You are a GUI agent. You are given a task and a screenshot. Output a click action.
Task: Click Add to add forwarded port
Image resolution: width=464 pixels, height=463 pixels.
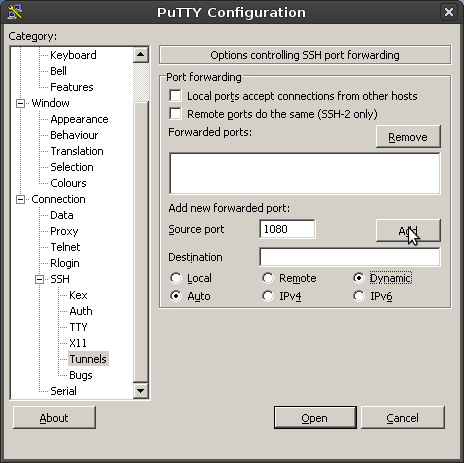coord(408,230)
